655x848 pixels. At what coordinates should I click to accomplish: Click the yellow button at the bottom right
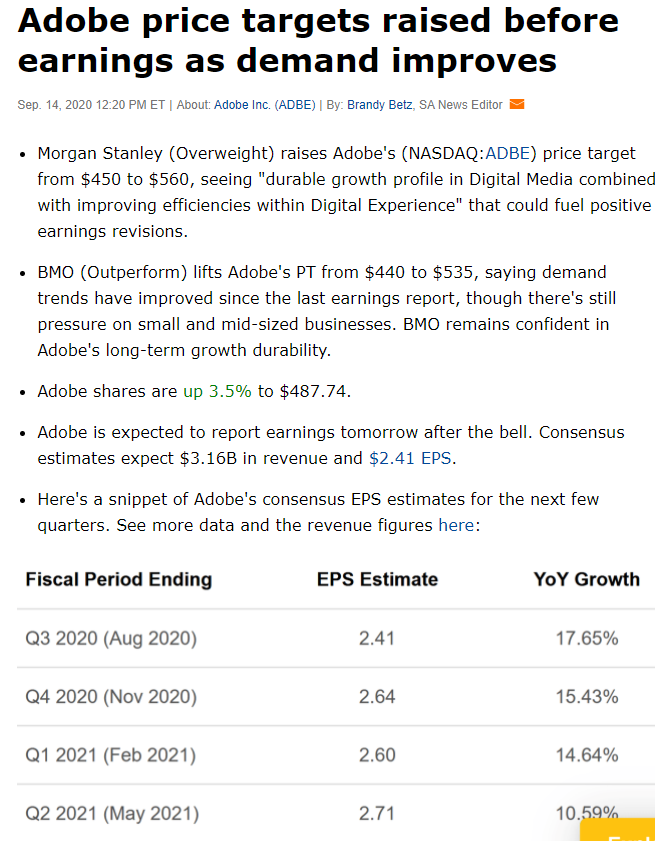point(620,832)
